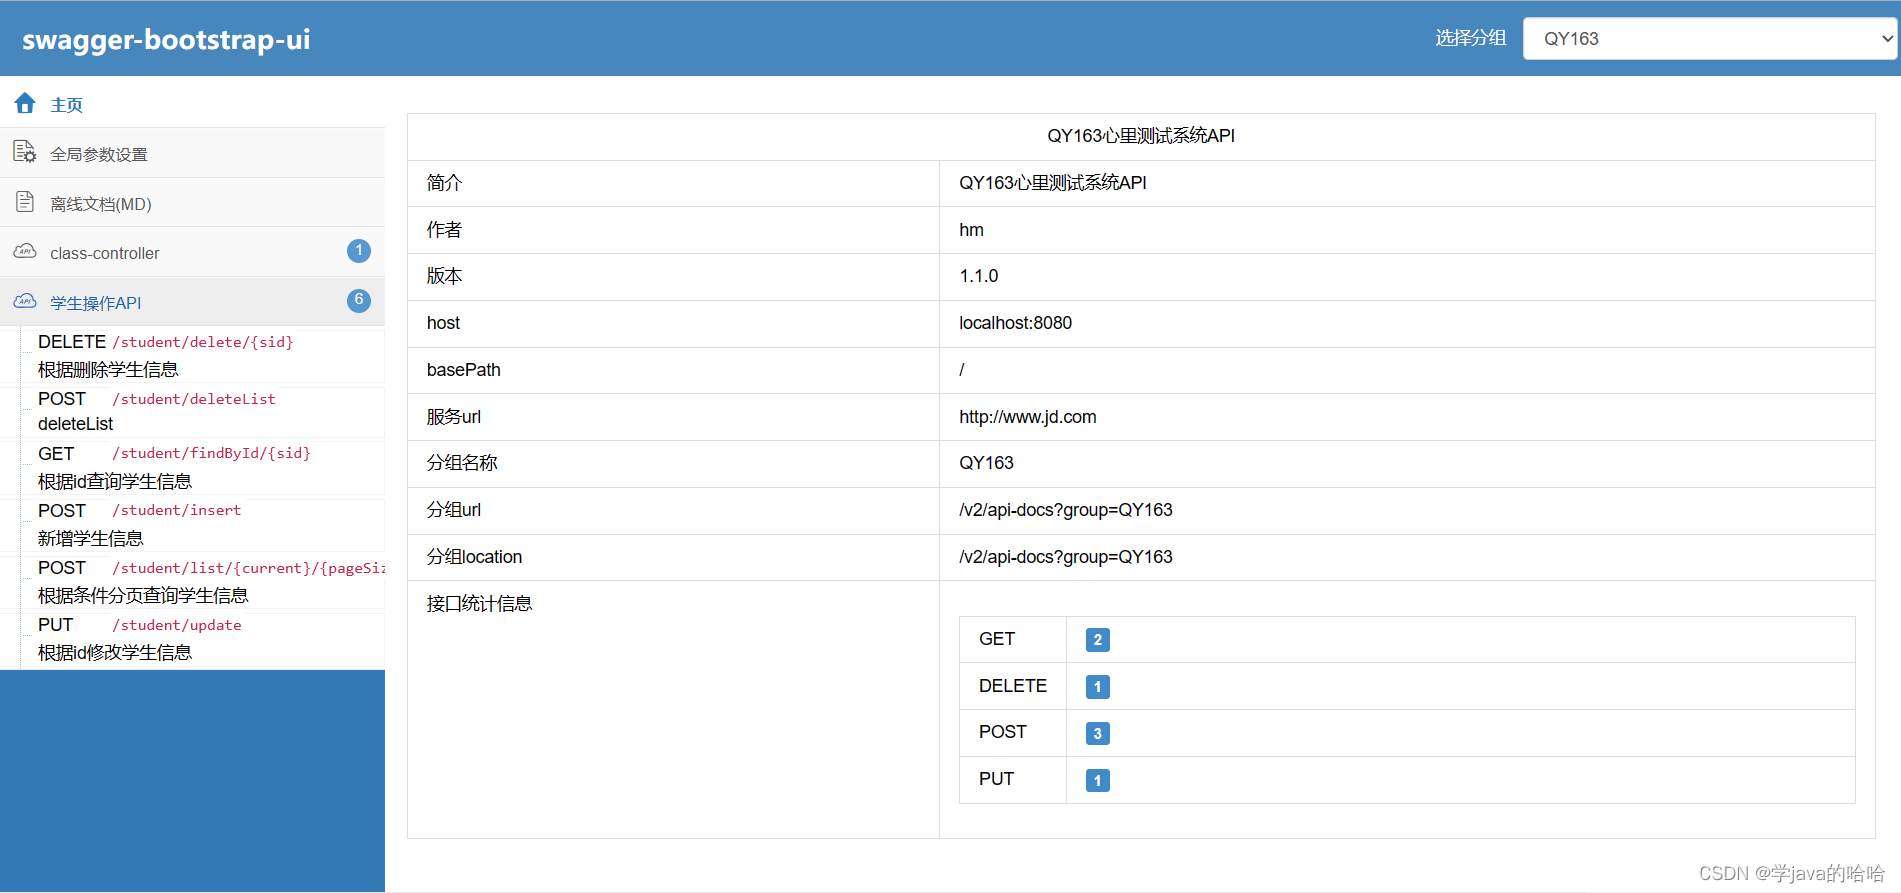Viewport: 1901px width, 893px height.
Task: Click the author value hm
Action: (x=971, y=230)
